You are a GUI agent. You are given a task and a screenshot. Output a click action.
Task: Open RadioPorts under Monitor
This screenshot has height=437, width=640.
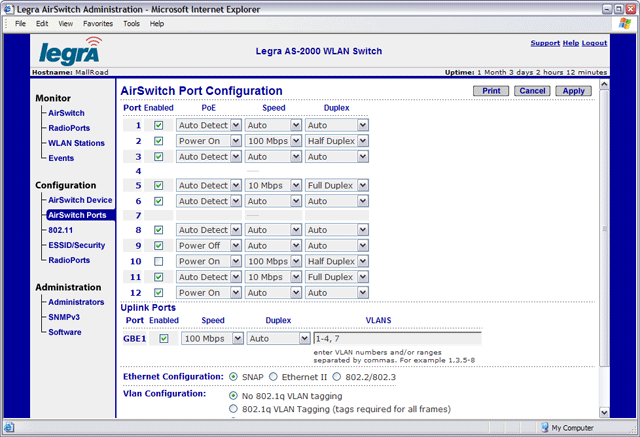69,128
